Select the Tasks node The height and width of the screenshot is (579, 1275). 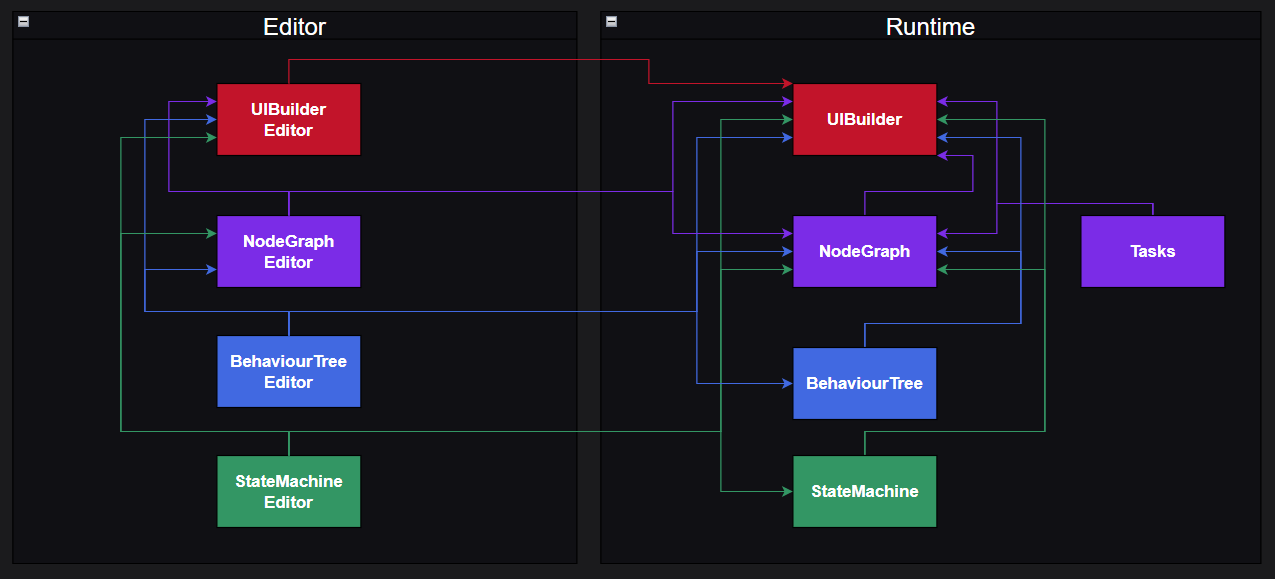point(1152,252)
